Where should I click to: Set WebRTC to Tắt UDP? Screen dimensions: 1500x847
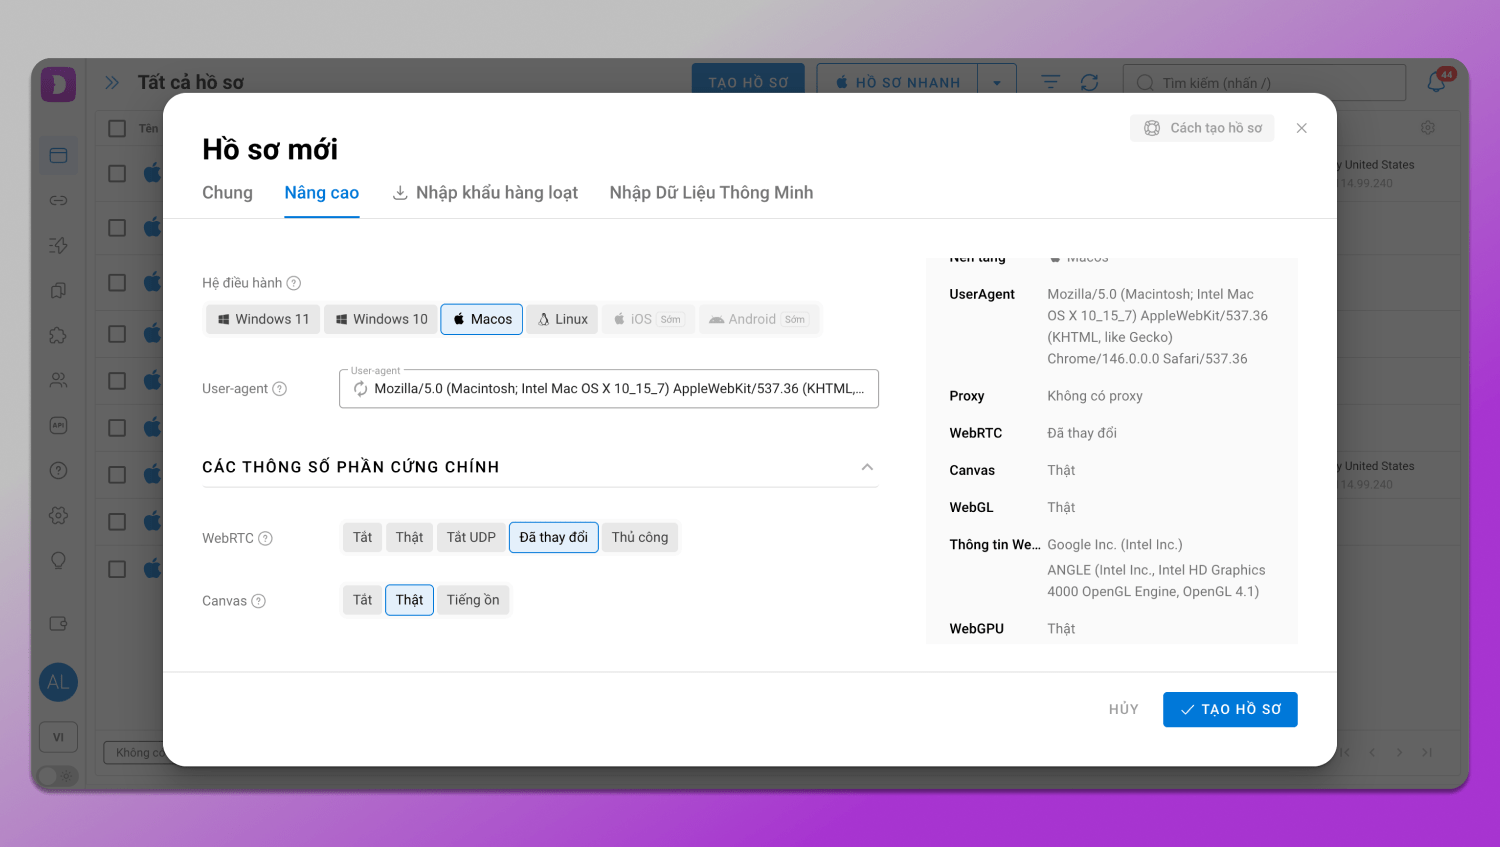(x=471, y=537)
